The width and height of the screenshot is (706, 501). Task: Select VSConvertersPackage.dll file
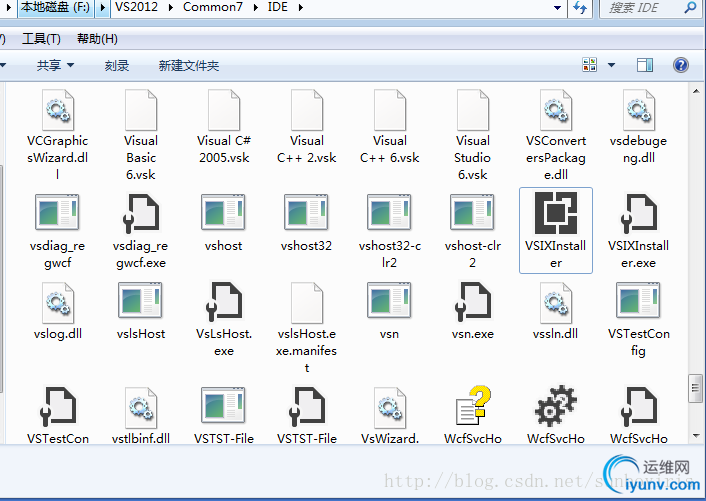(556, 134)
